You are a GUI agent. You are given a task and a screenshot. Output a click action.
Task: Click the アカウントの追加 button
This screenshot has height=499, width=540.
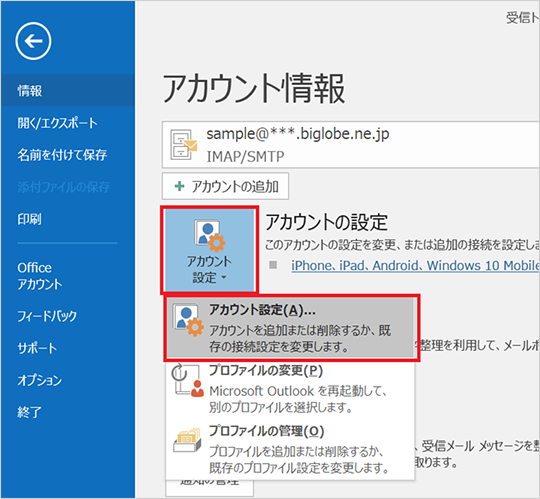[225, 186]
